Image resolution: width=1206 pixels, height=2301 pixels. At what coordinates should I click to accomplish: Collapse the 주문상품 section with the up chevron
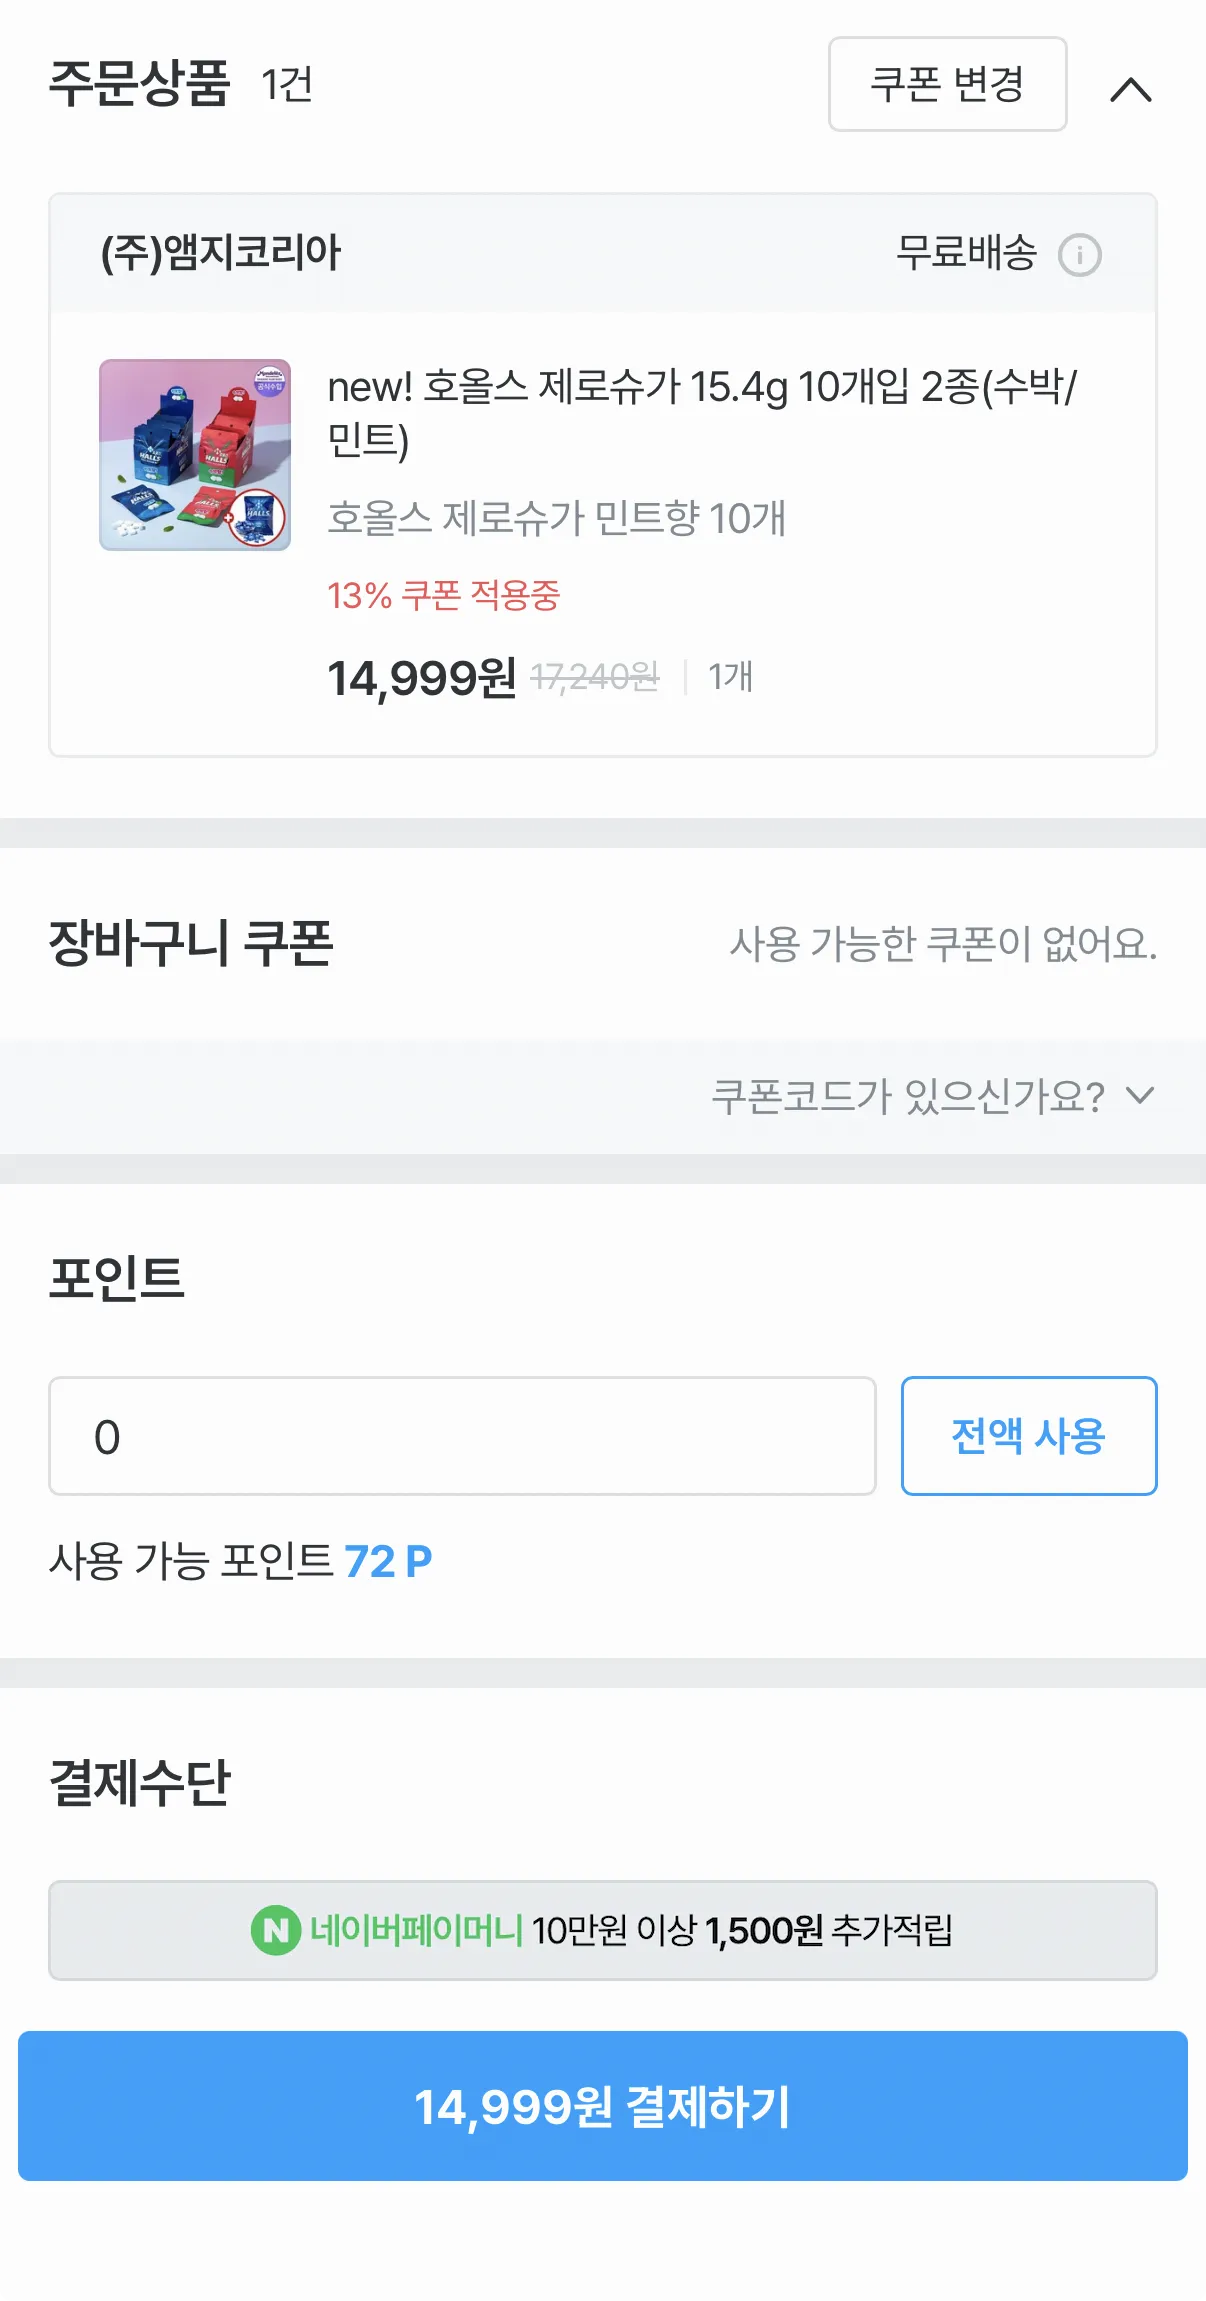(1131, 90)
